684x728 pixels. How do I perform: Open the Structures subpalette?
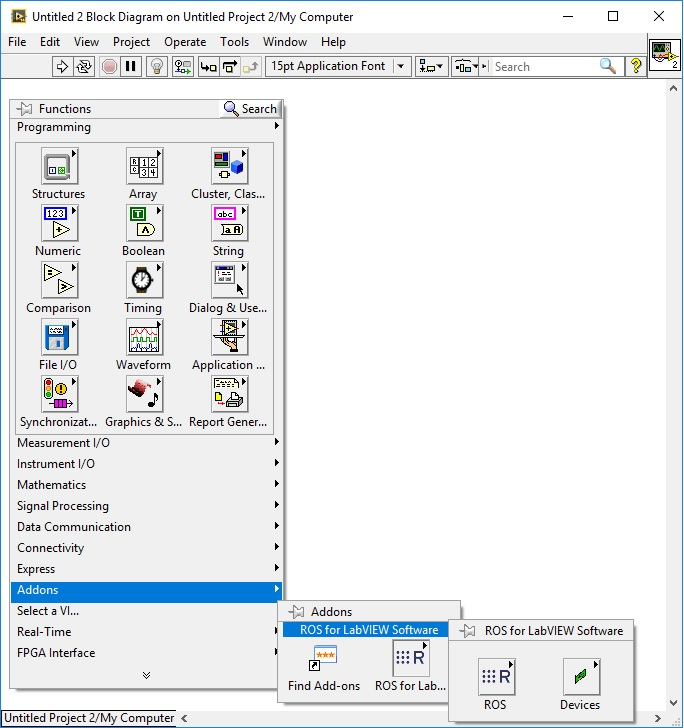point(59,166)
